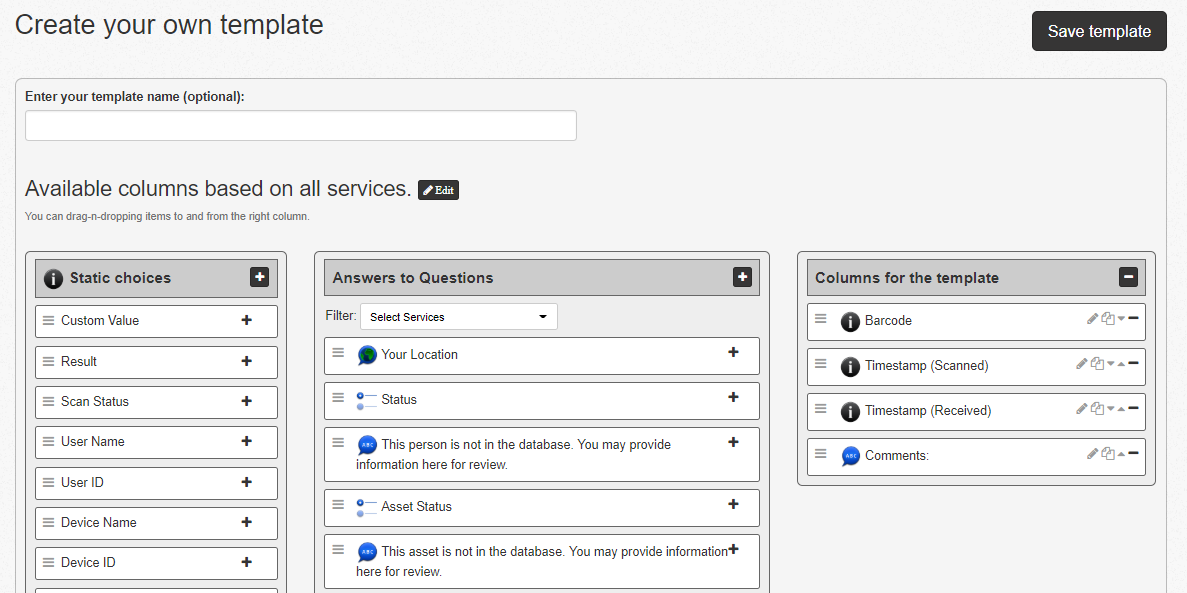1187x593 pixels.
Task: Add Device ID using its plus icon
Action: pyautogui.click(x=246, y=562)
